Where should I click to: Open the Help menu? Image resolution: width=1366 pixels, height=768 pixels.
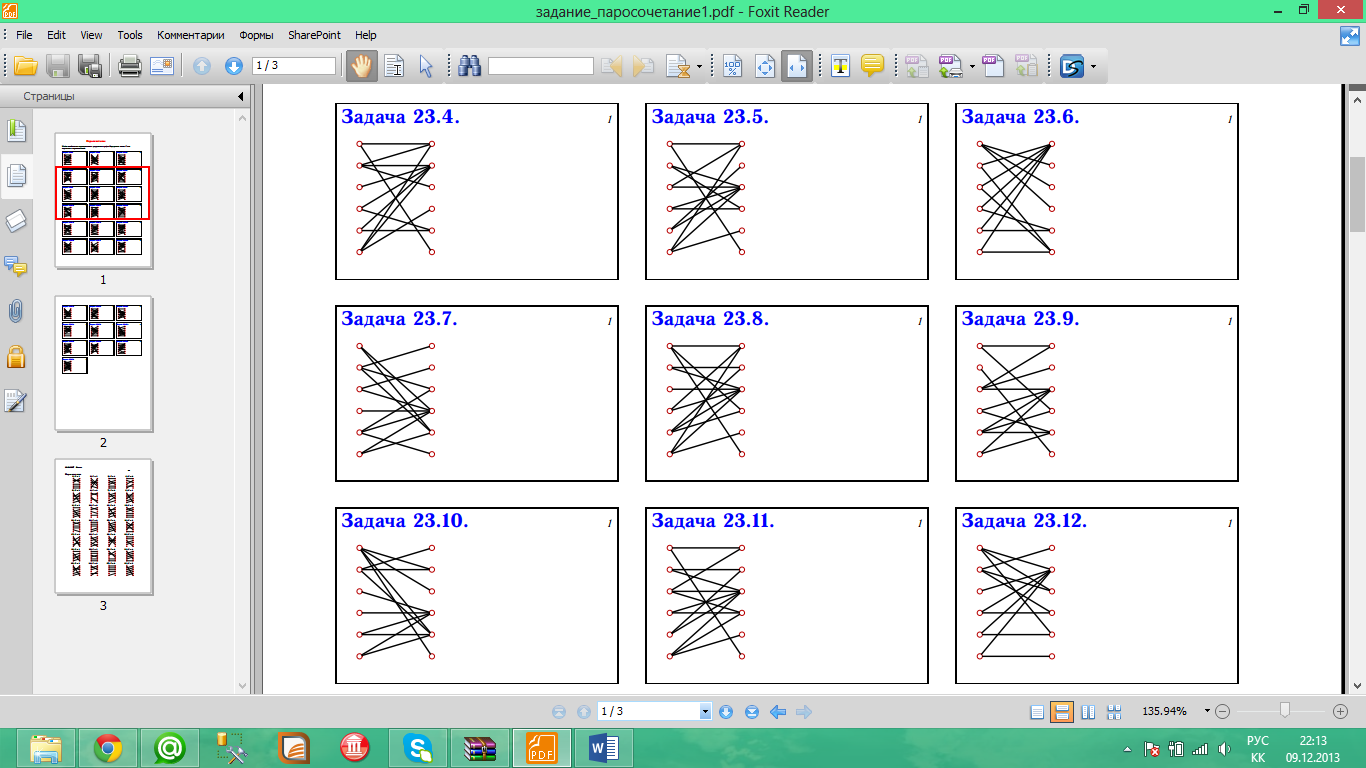point(366,34)
